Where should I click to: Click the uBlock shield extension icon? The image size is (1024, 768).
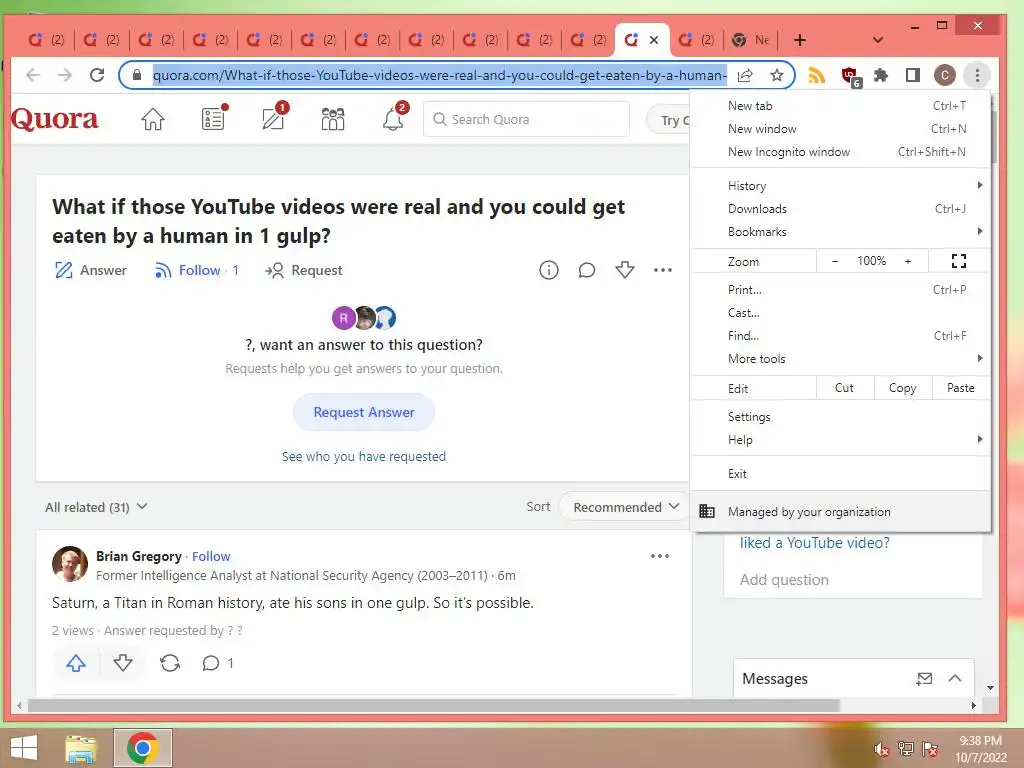(850, 76)
